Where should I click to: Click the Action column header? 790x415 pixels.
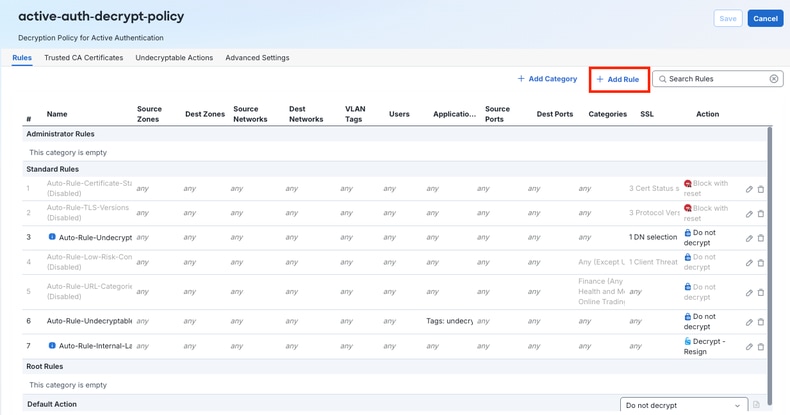707,114
